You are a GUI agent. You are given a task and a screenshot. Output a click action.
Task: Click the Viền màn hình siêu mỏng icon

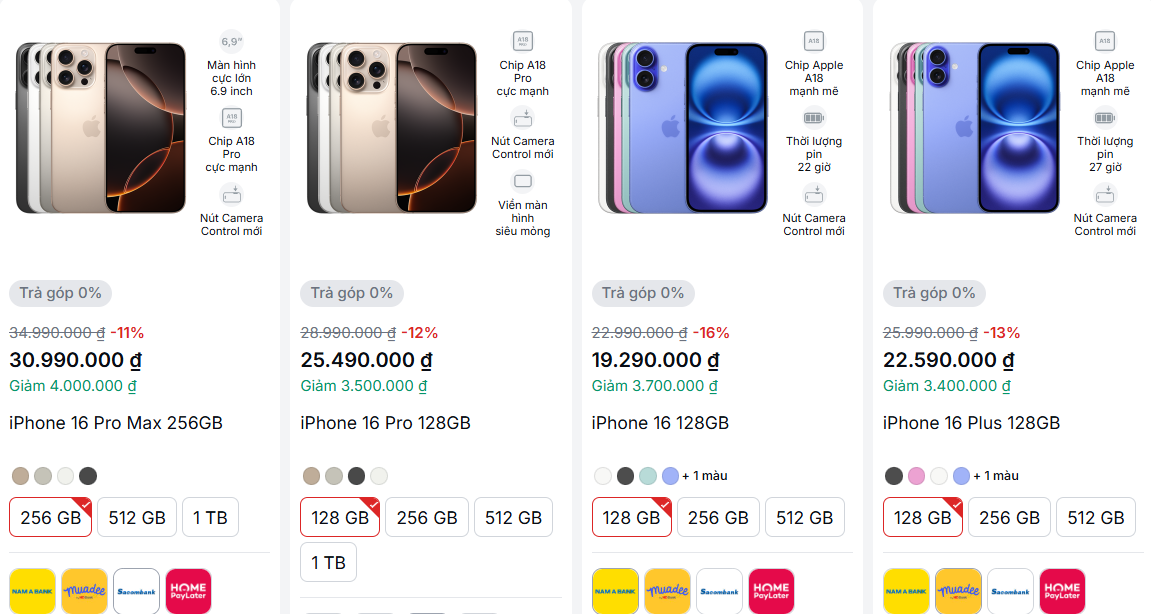pyautogui.click(x=522, y=182)
